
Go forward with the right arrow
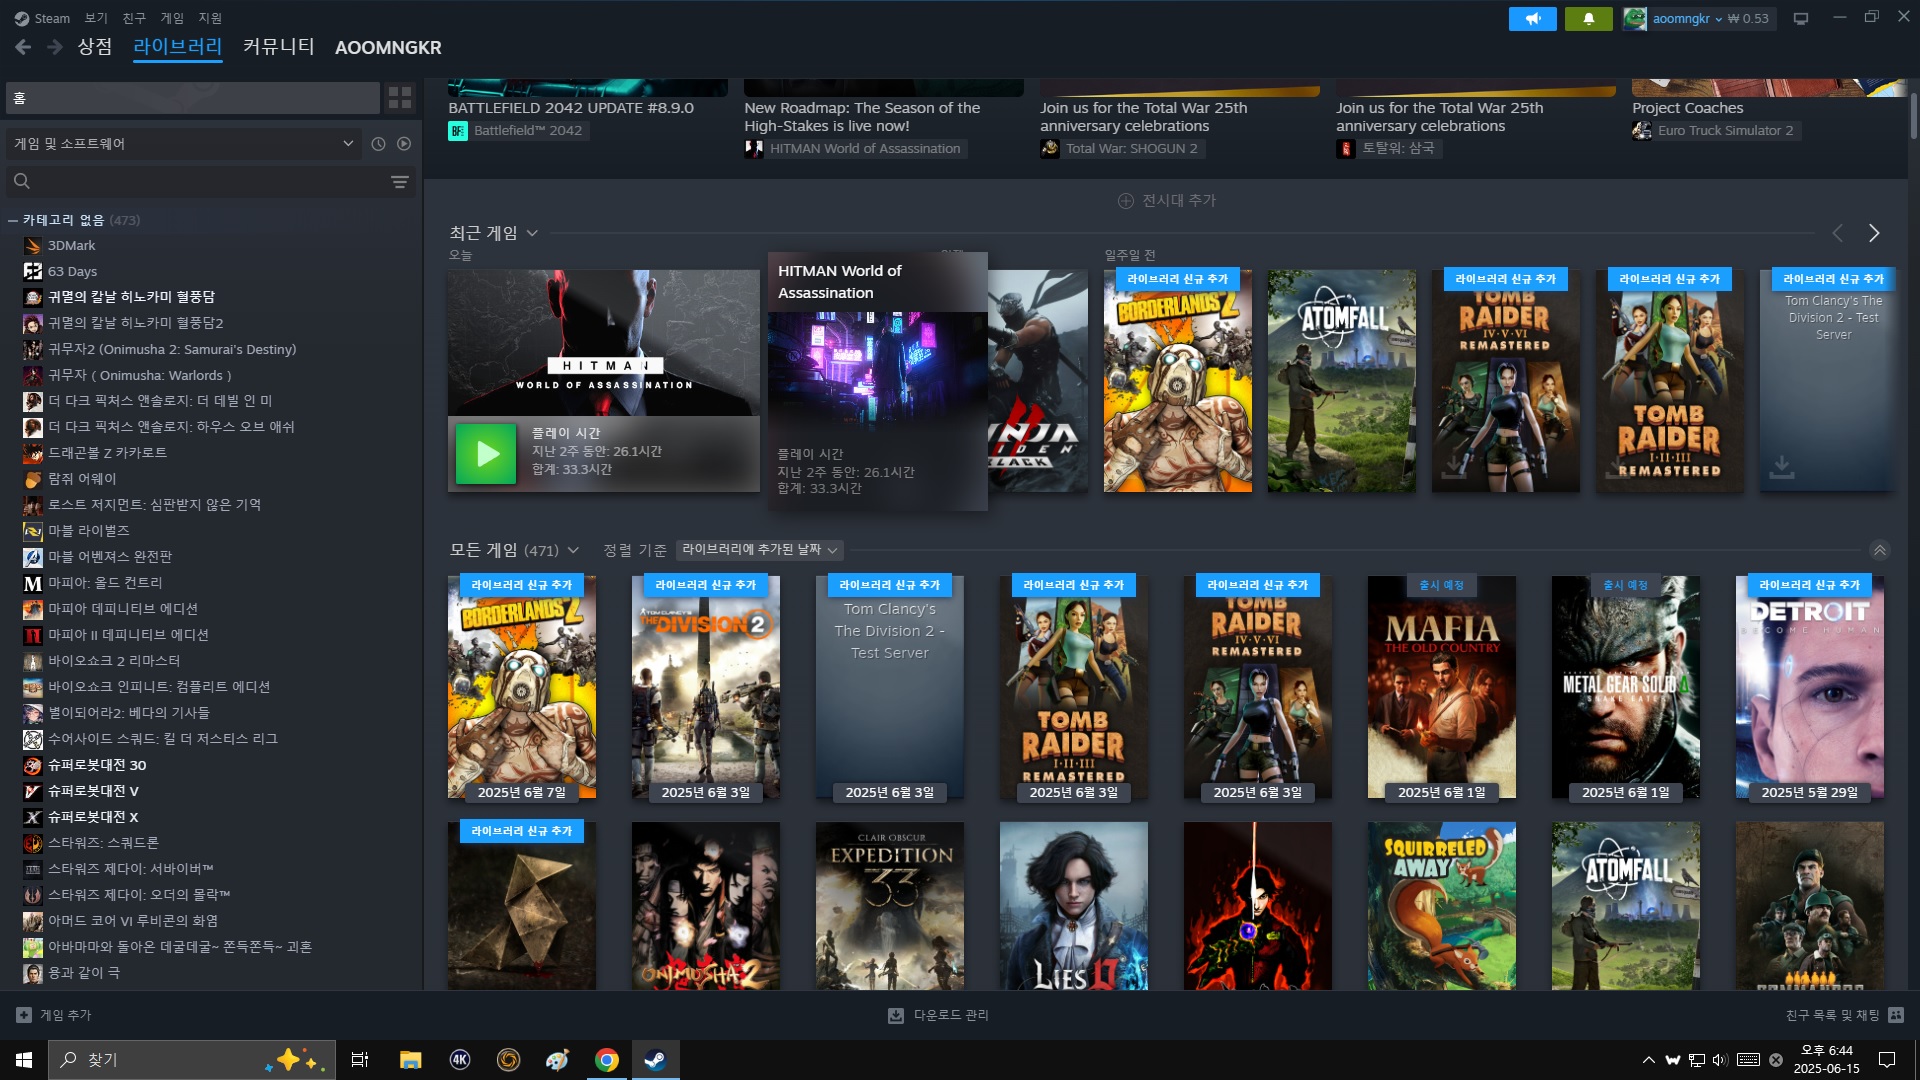(x=55, y=47)
